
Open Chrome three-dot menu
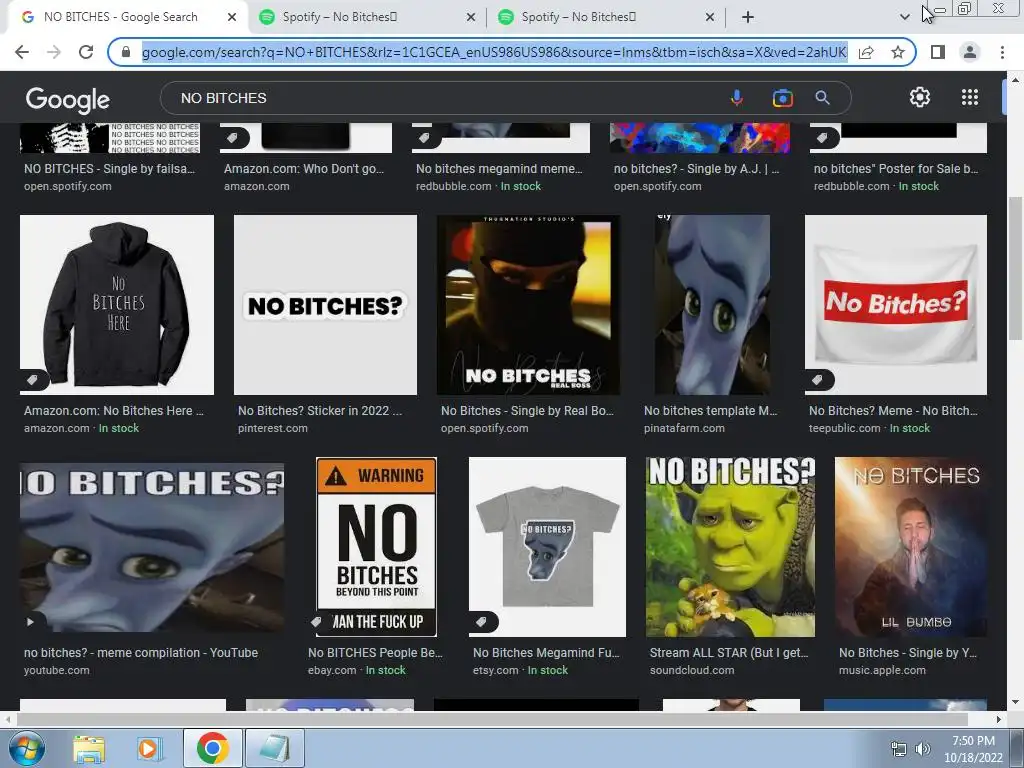click(x=1002, y=52)
